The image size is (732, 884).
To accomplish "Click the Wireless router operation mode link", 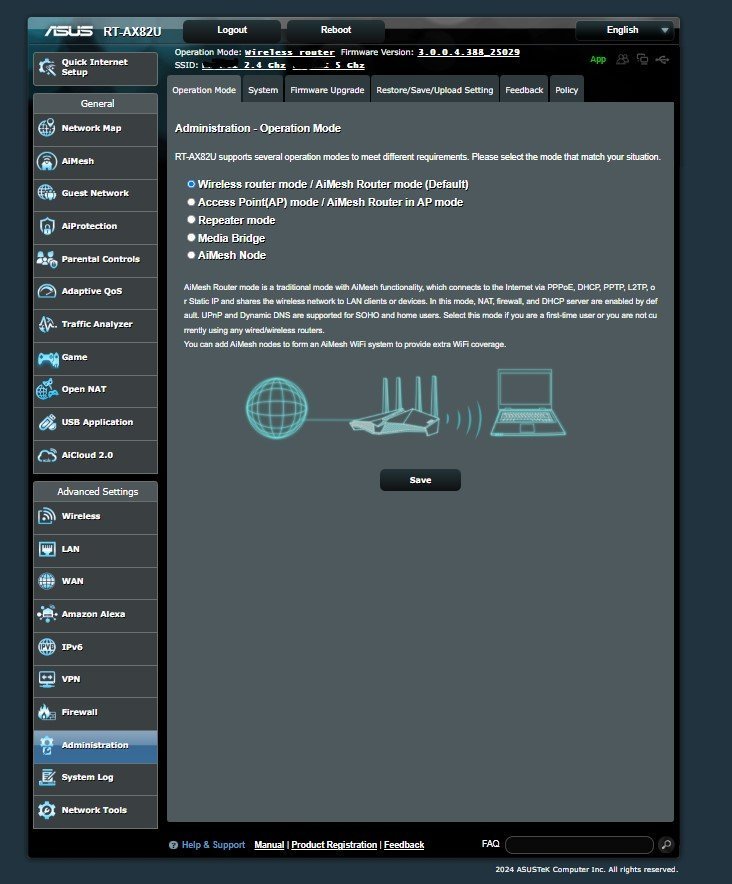I will (x=289, y=52).
